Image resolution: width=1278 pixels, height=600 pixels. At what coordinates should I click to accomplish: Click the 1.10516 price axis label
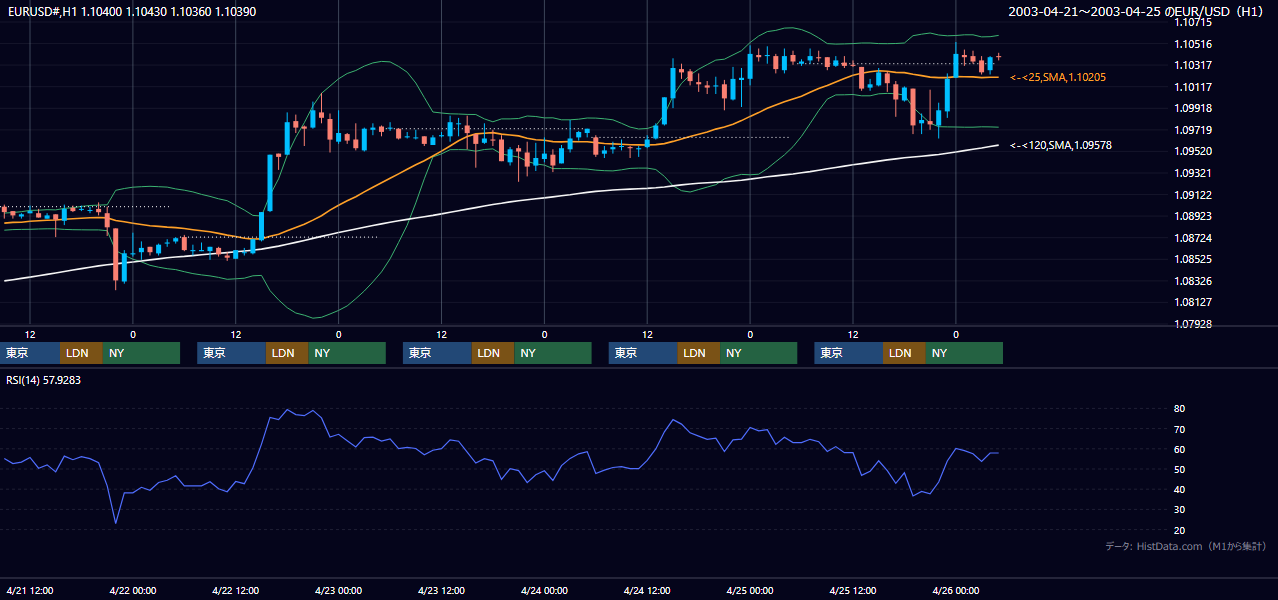pyautogui.click(x=1193, y=44)
